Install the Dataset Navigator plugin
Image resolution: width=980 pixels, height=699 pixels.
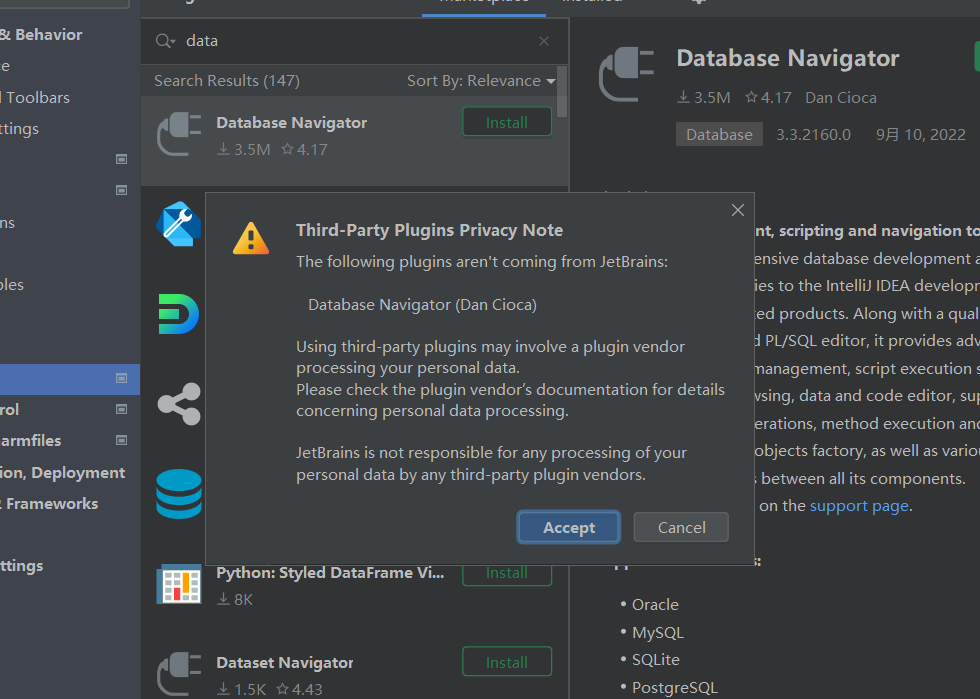[506, 662]
